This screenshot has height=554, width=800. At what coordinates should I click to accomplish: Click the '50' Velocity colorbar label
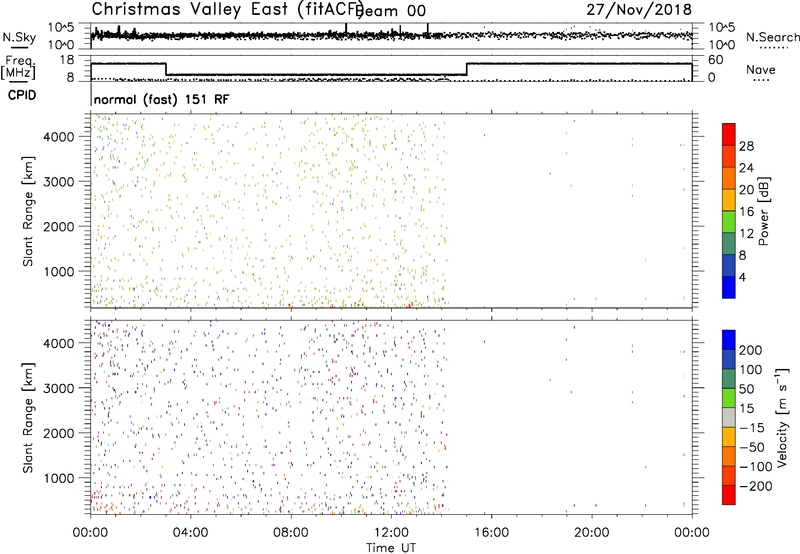tap(746, 389)
